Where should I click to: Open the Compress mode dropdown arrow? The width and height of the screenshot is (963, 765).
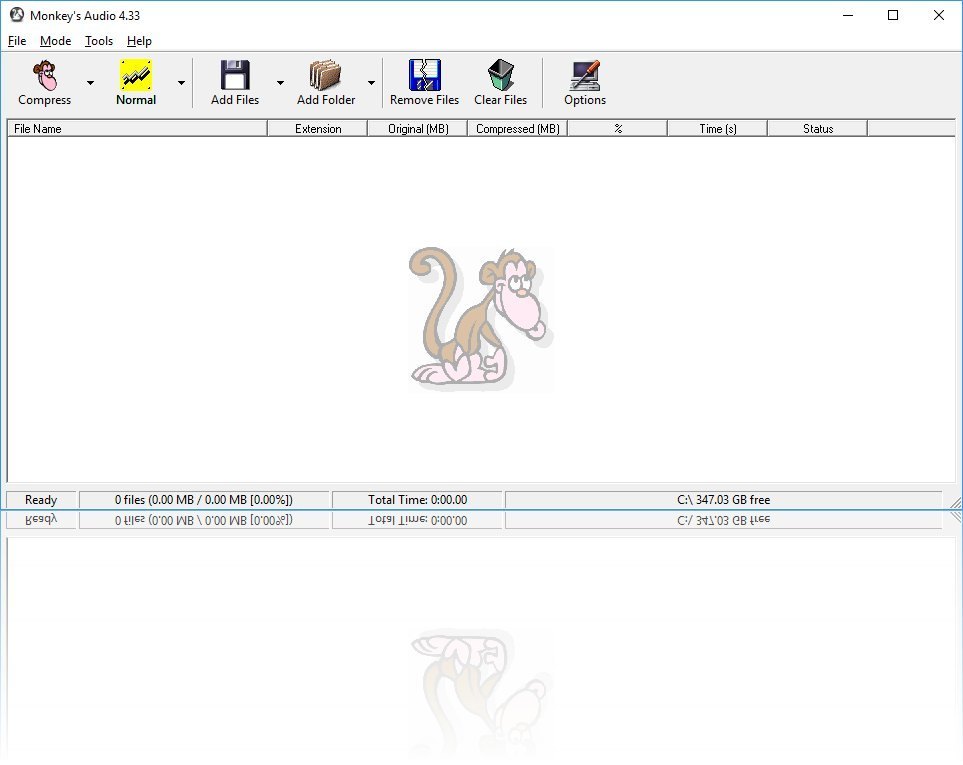click(89, 84)
